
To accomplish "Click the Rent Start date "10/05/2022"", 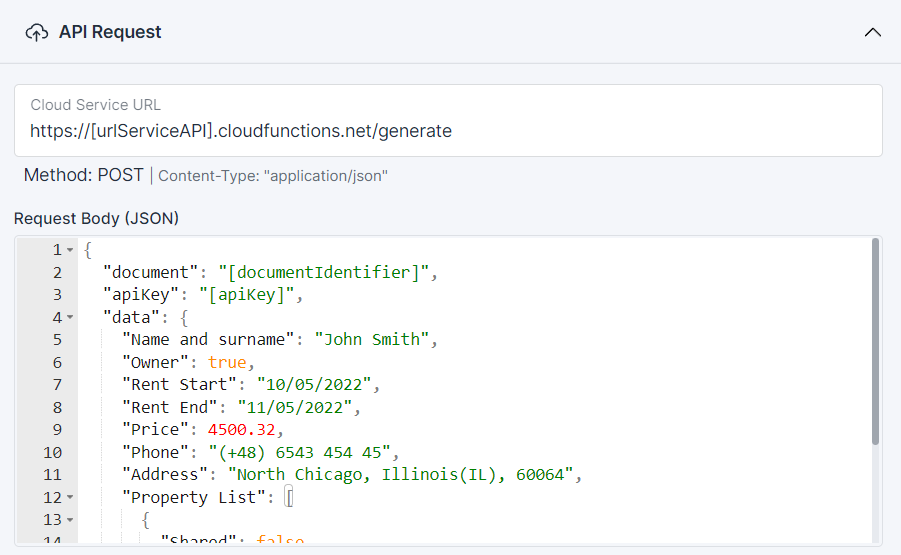I will pos(314,384).
